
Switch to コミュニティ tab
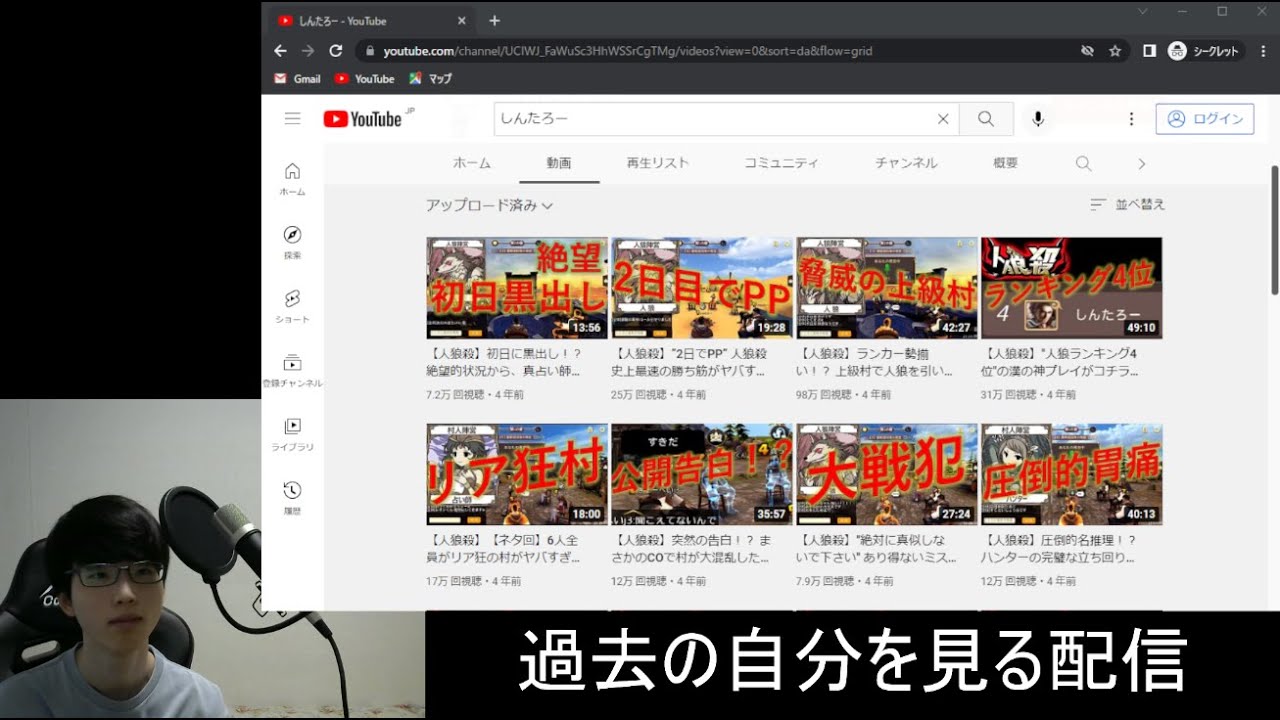[x=781, y=163]
